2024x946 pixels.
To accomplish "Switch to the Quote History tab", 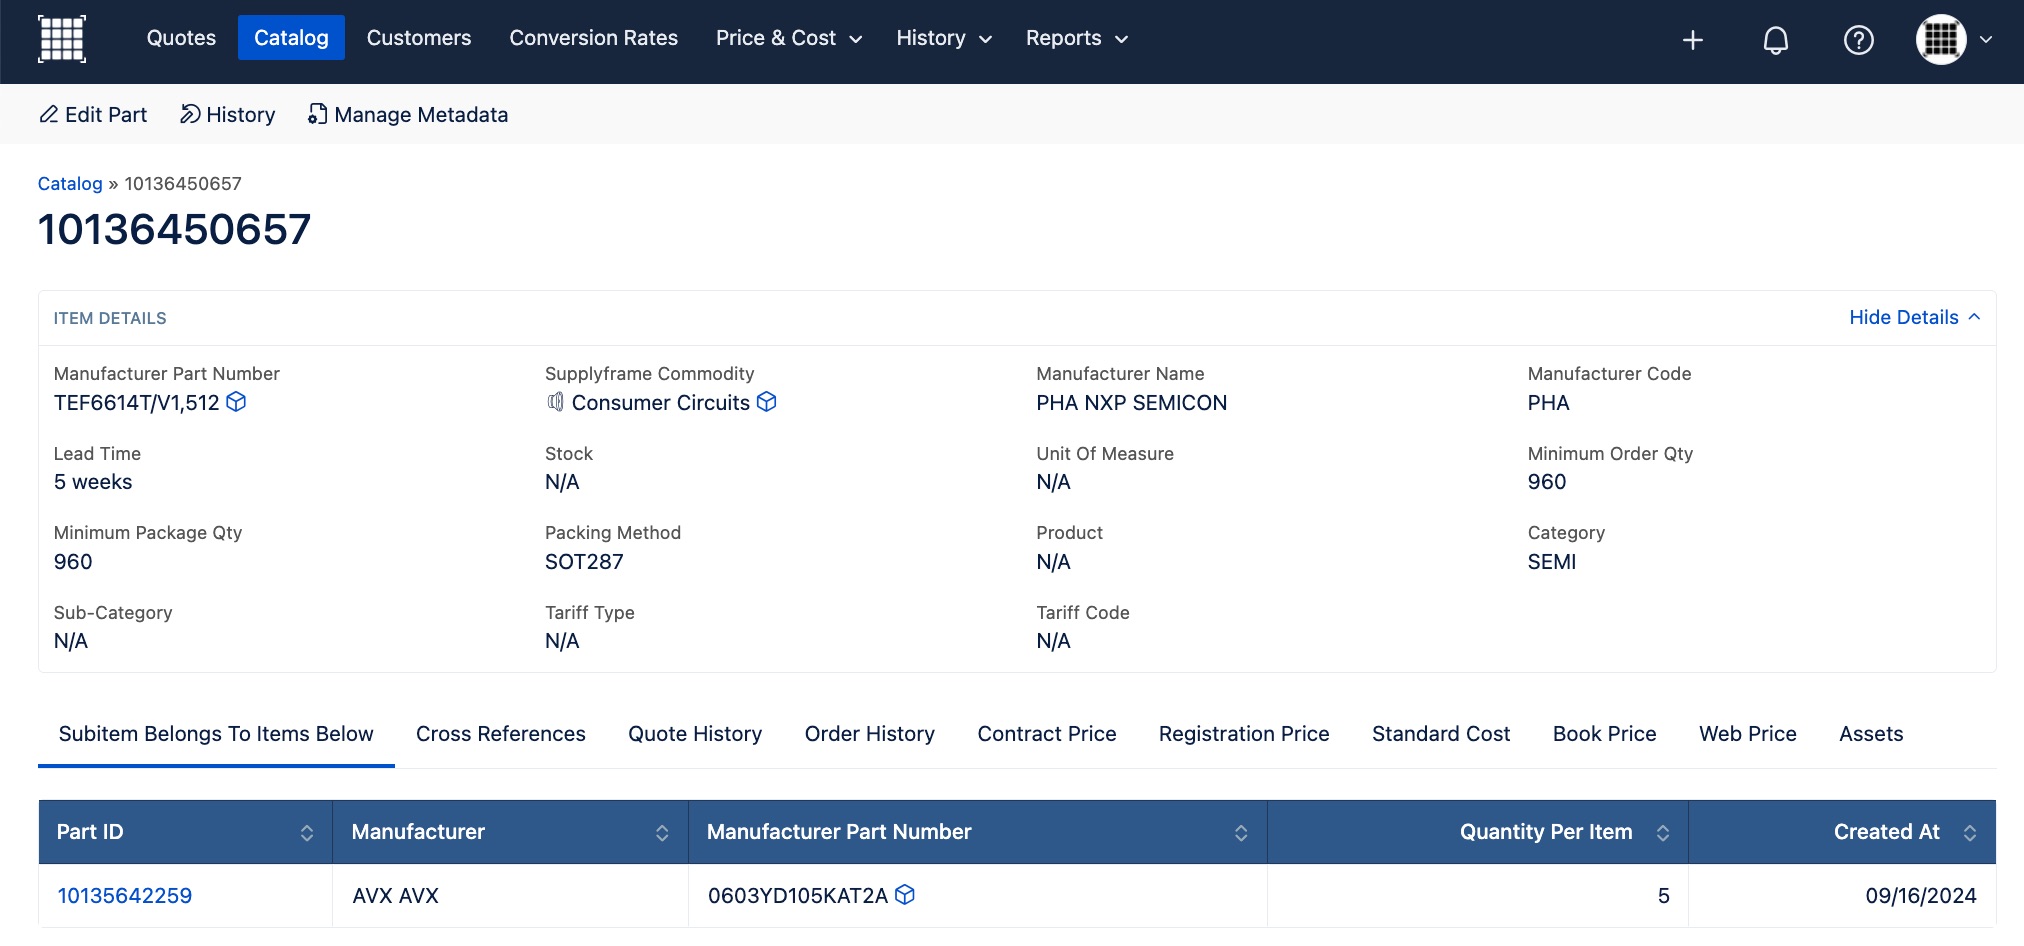I will tap(695, 734).
